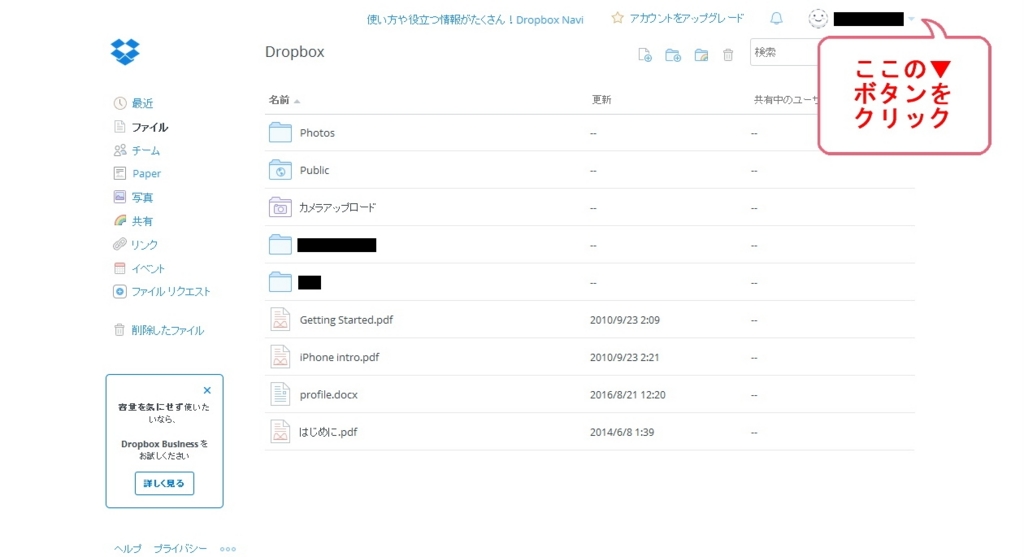Open the Public folder name
The height and width of the screenshot is (557, 1024).
point(314,170)
